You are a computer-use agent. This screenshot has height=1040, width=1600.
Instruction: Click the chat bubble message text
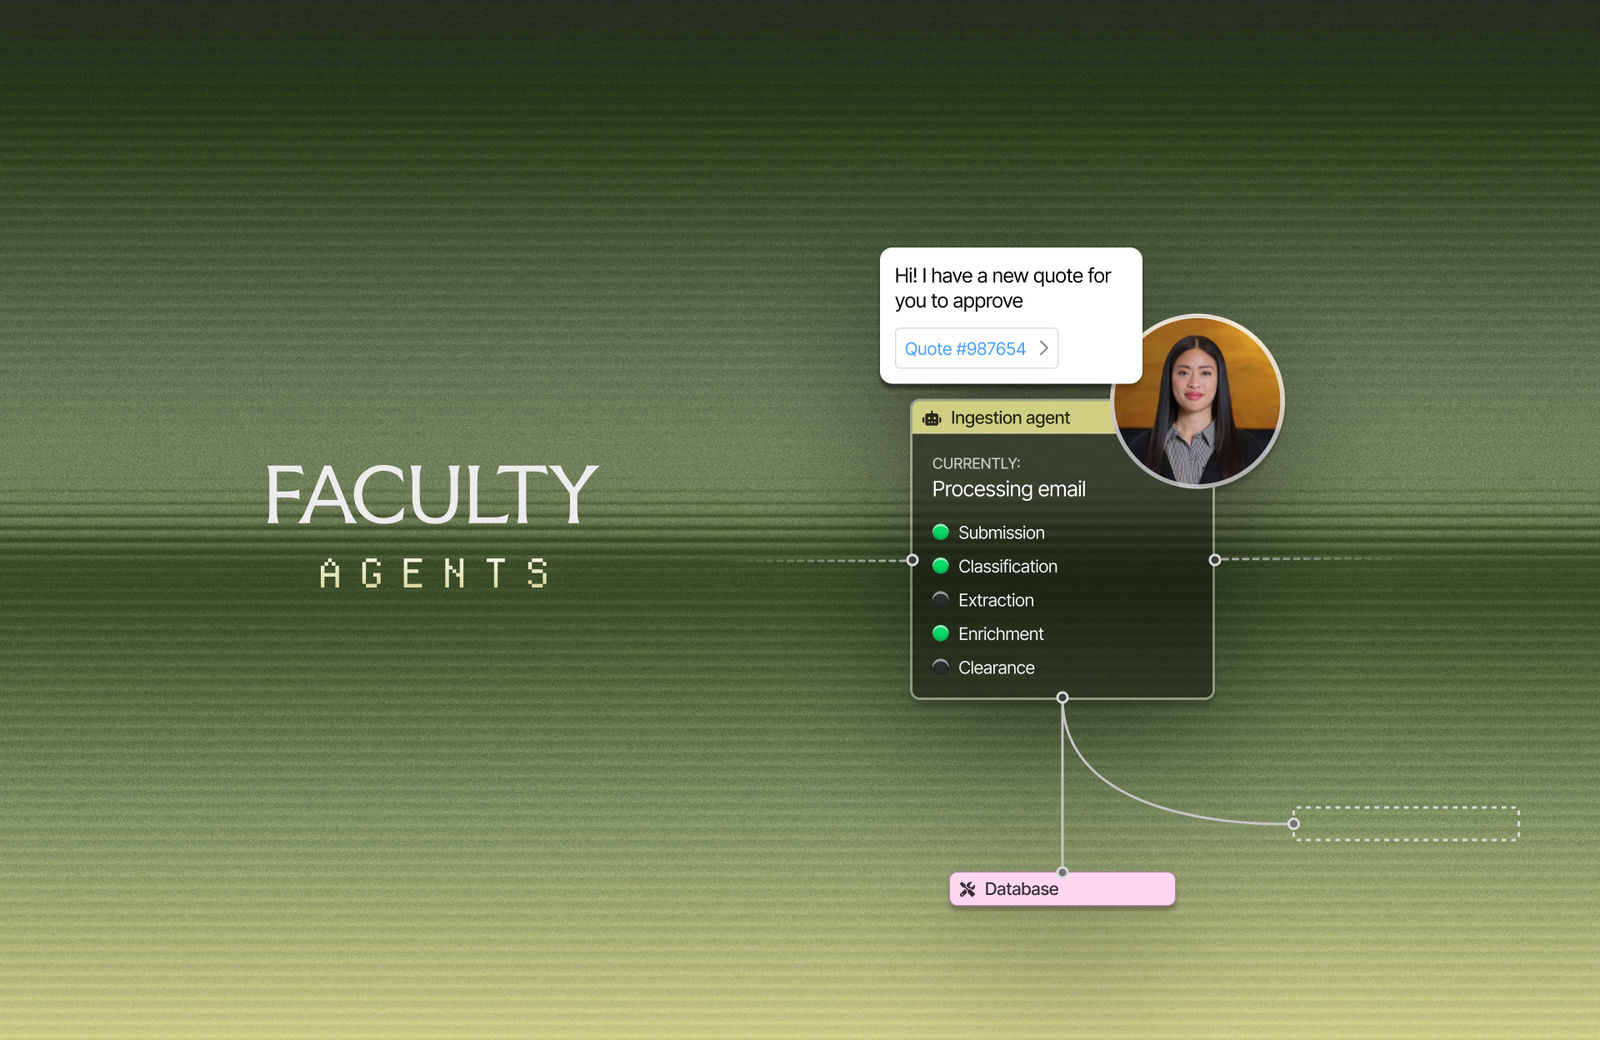[1003, 288]
